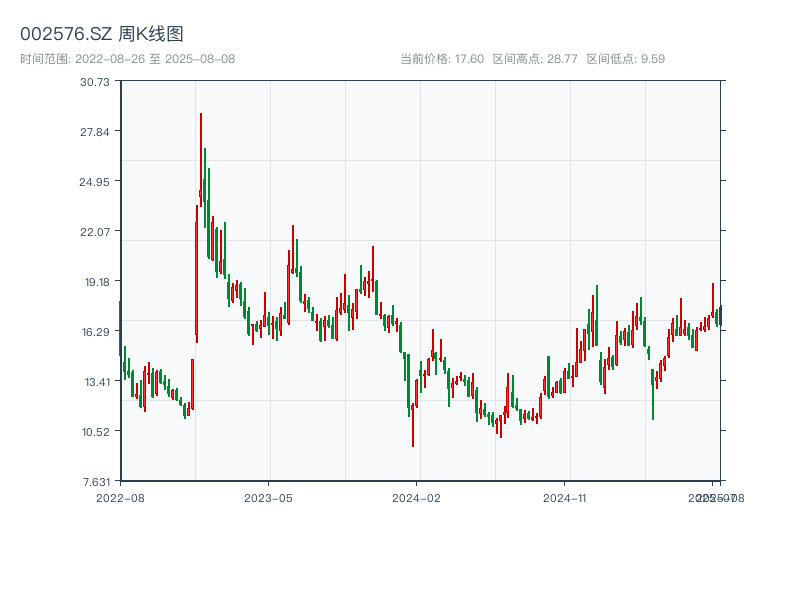Click the y-axis value 24.95
Image resolution: width=800 pixels, height=600 pixels.
[x=94, y=182]
